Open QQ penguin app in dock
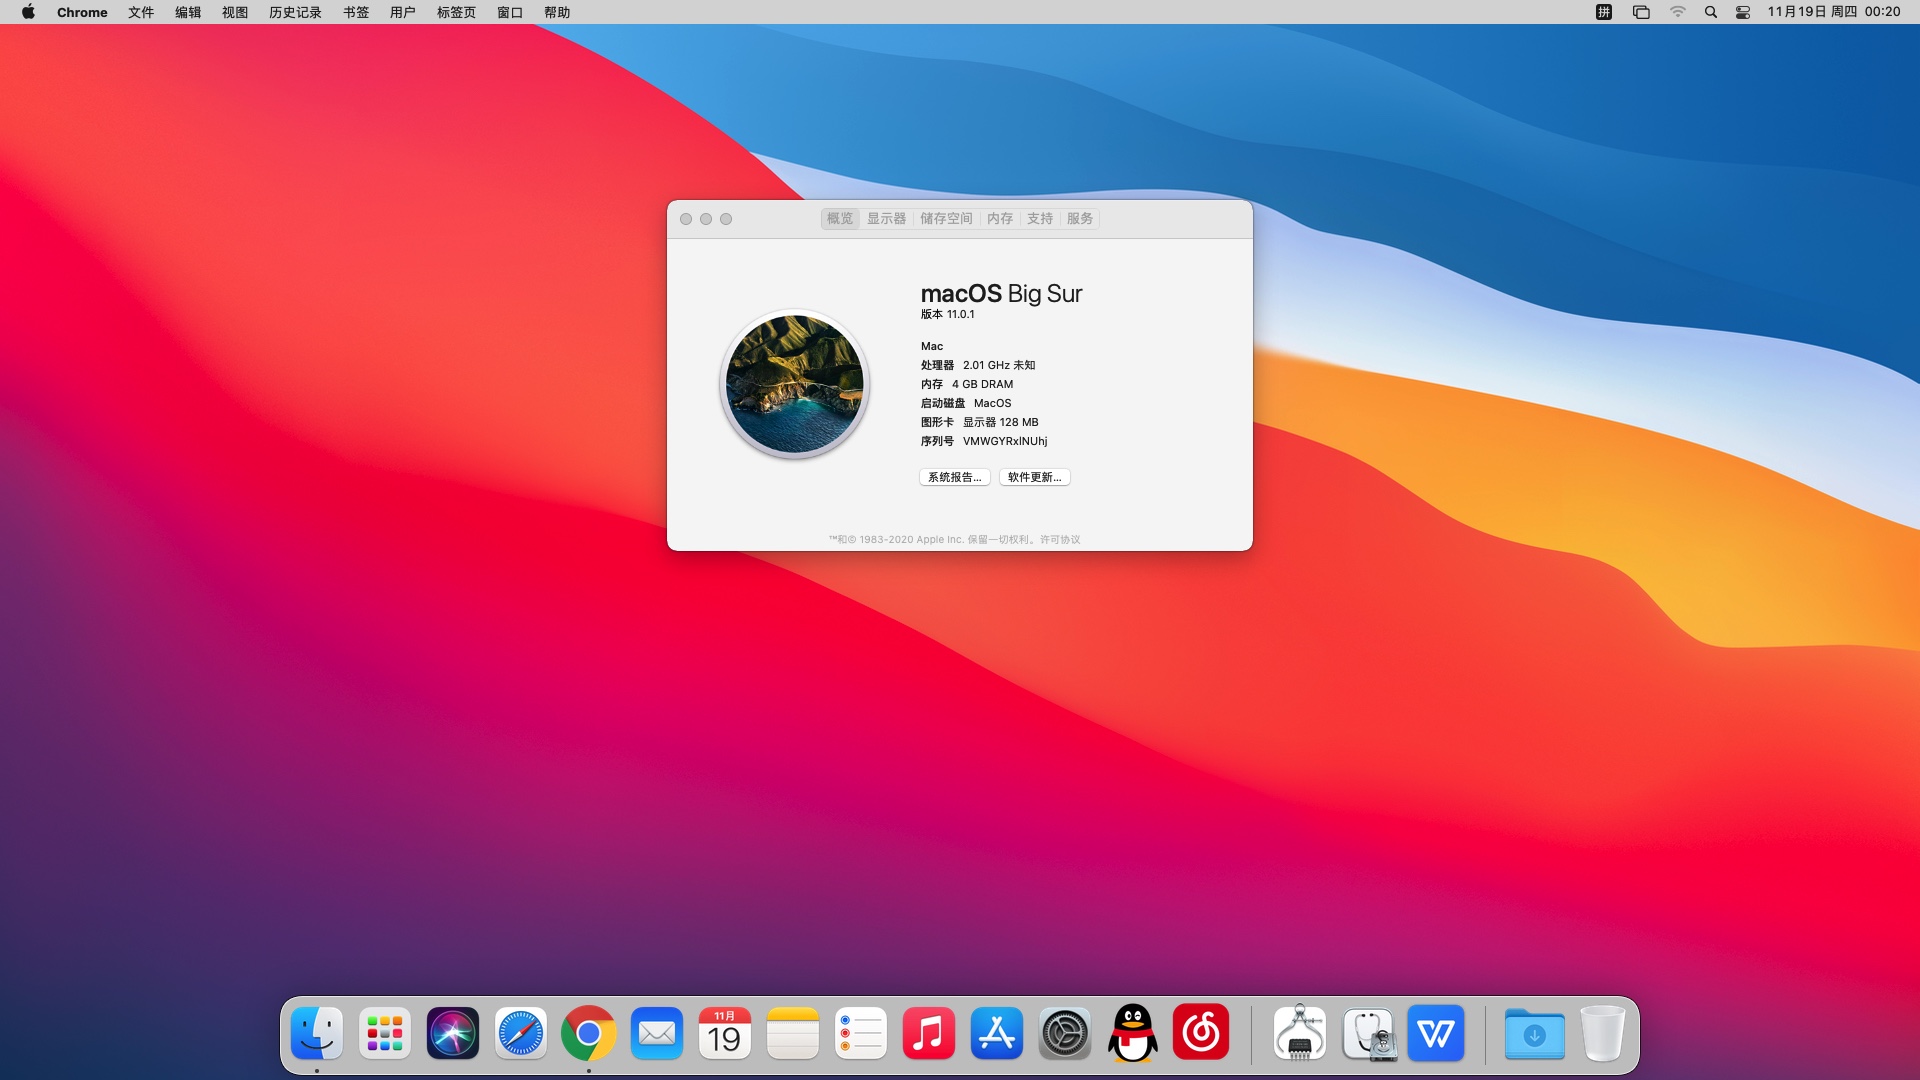Screen dimensions: 1920x1080 (1133, 1034)
